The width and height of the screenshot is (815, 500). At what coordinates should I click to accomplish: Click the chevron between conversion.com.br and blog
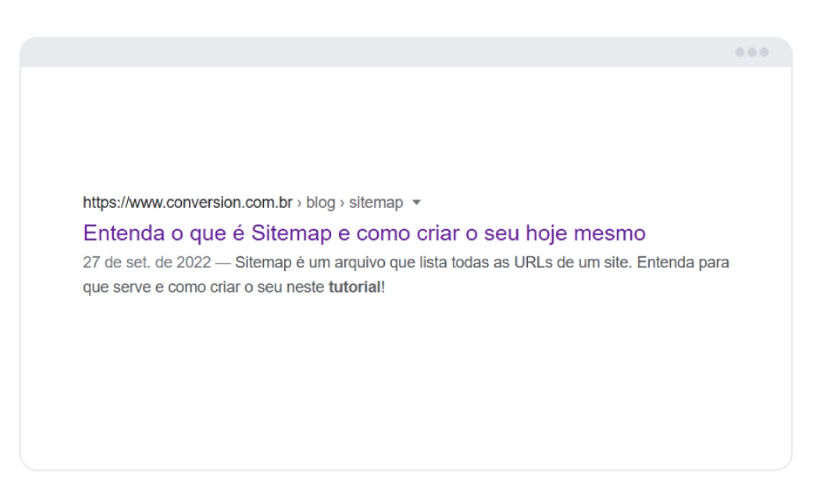pyautogui.click(x=298, y=204)
